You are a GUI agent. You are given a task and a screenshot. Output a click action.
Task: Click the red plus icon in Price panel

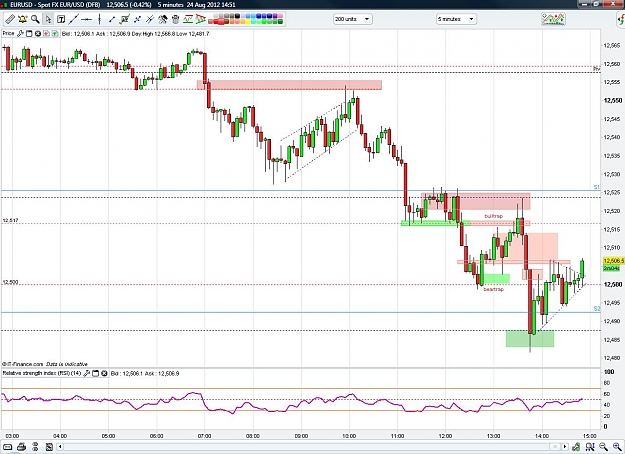coord(46,33)
